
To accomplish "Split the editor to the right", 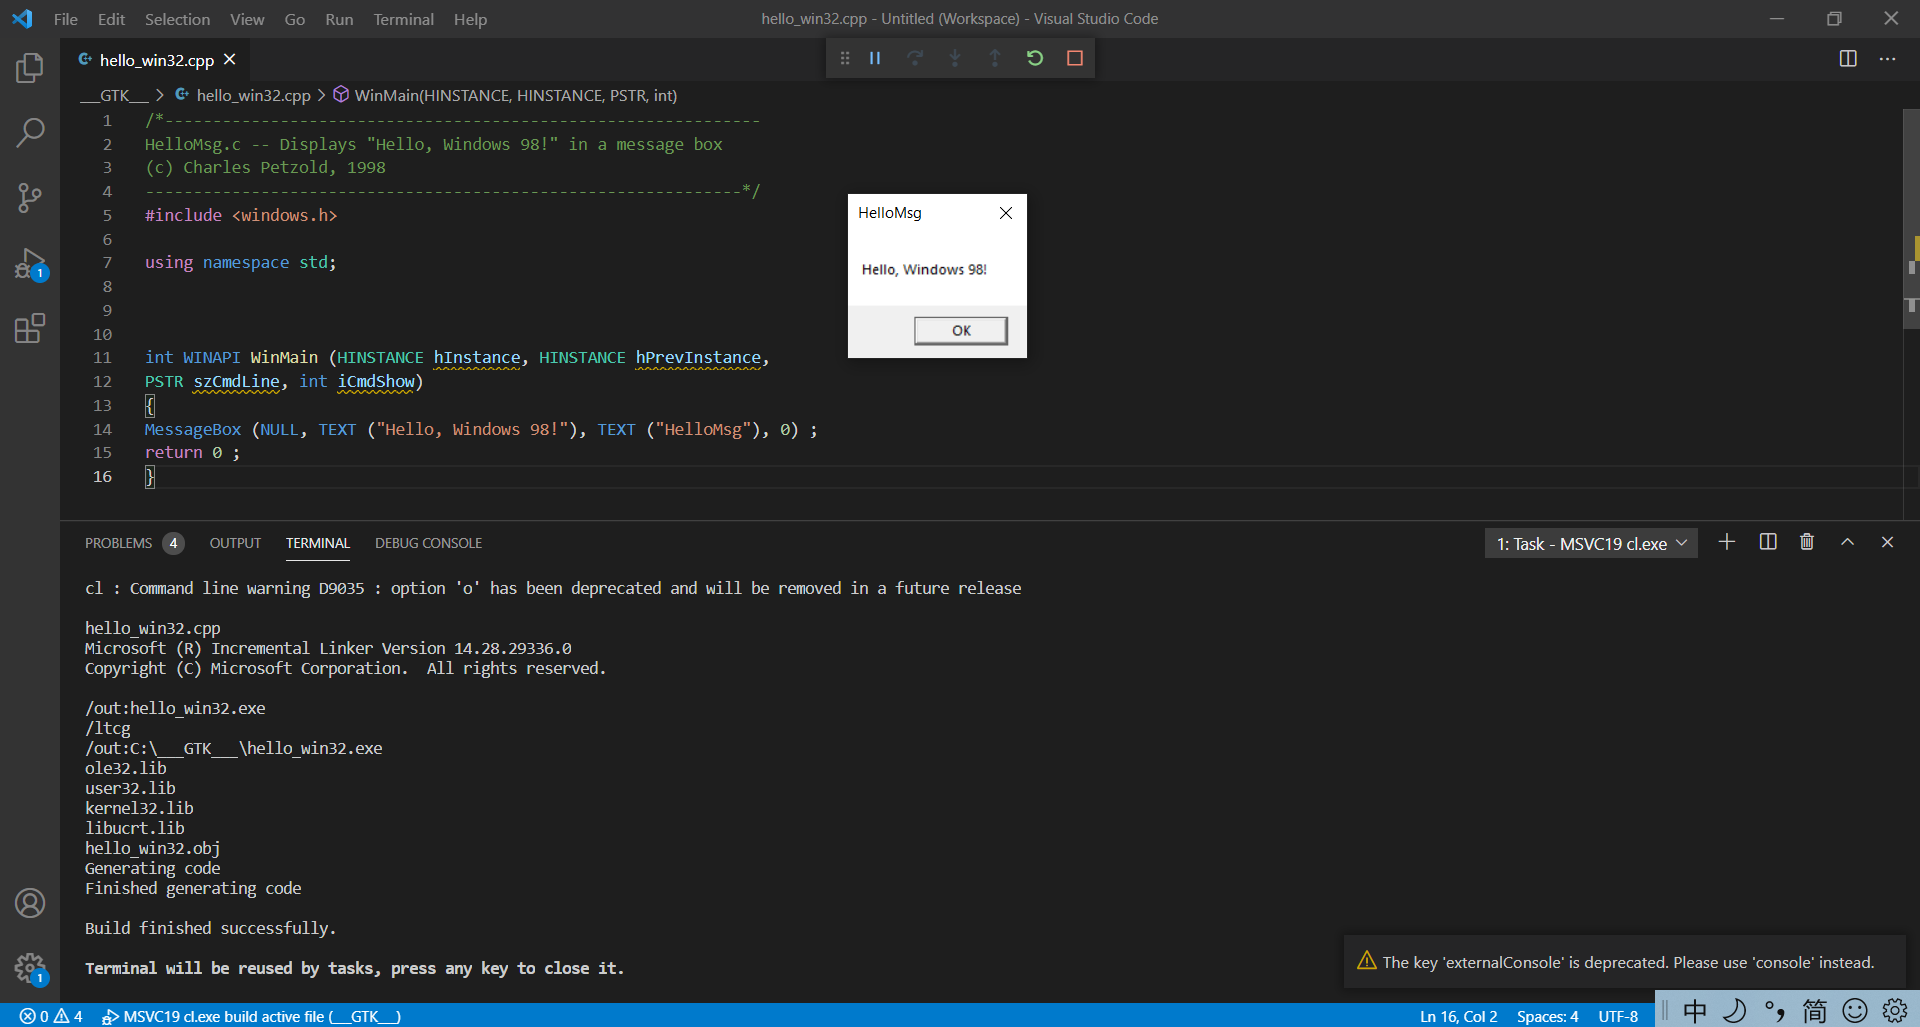I will tap(1848, 59).
